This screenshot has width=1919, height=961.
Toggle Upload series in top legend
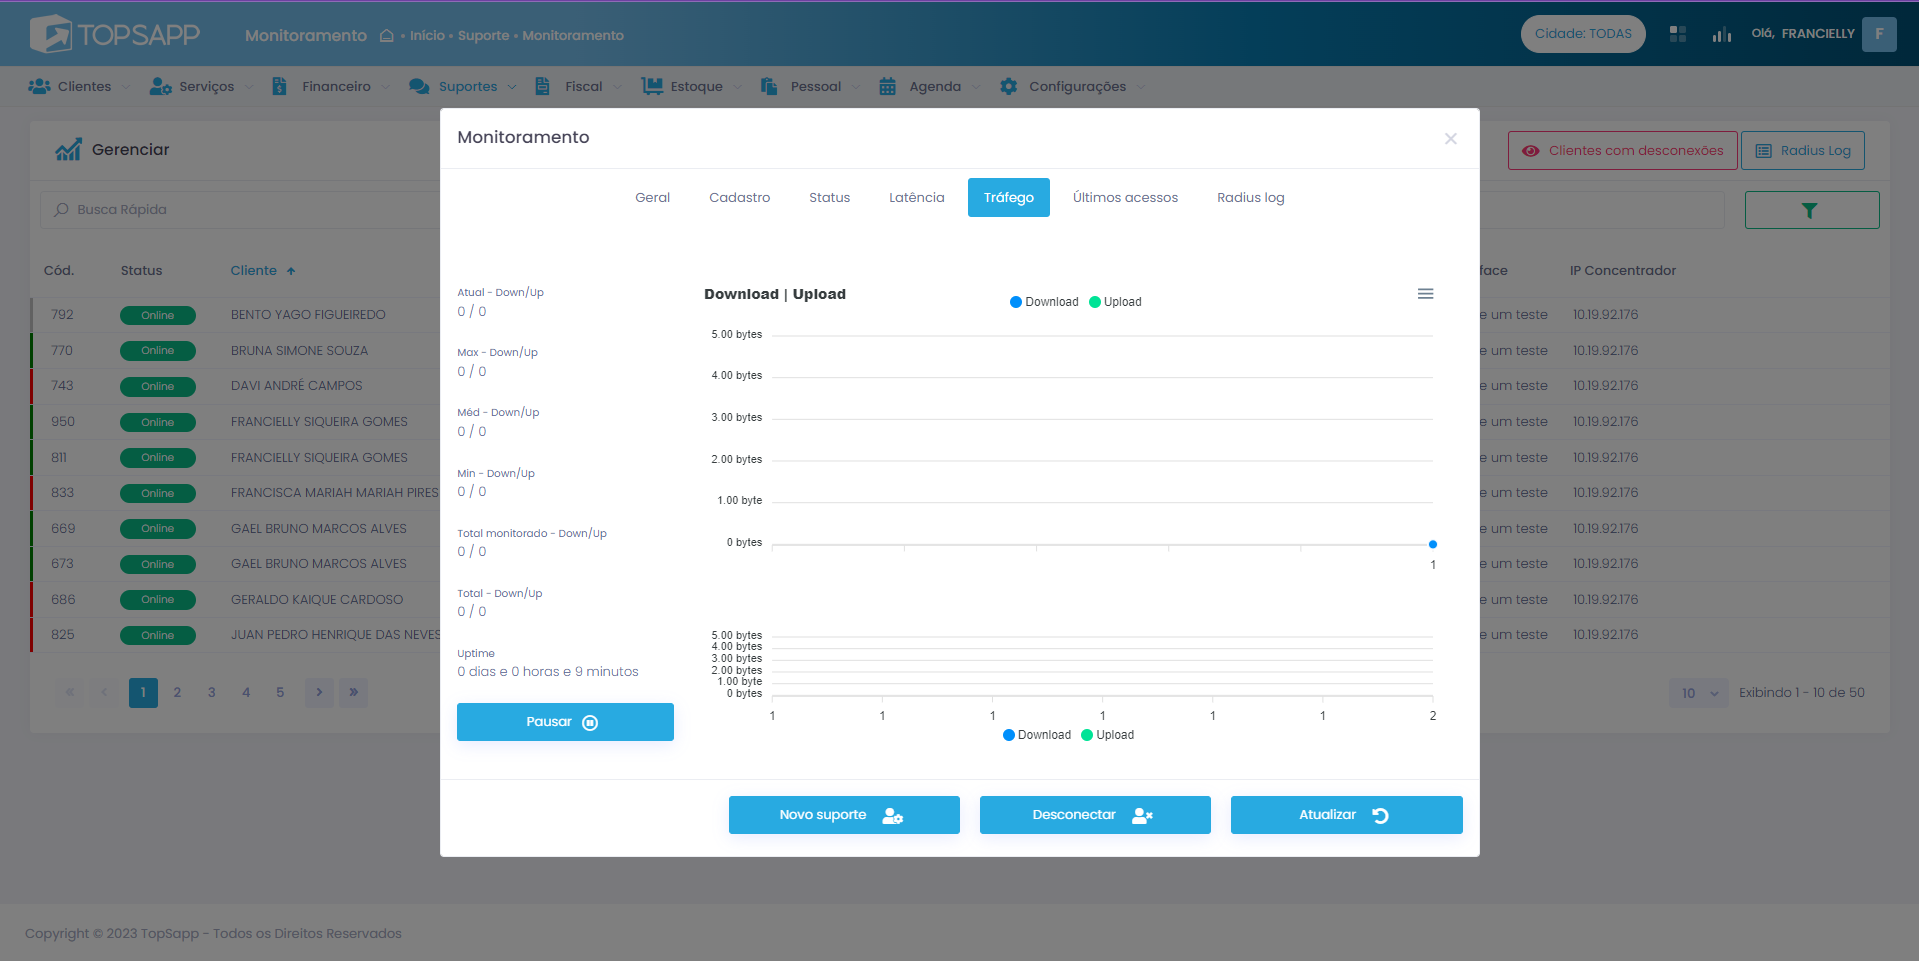pyautogui.click(x=1115, y=302)
